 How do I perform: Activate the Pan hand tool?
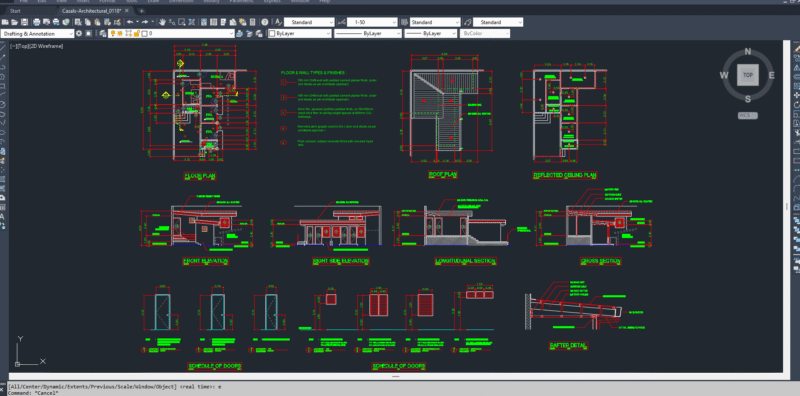pos(162,22)
